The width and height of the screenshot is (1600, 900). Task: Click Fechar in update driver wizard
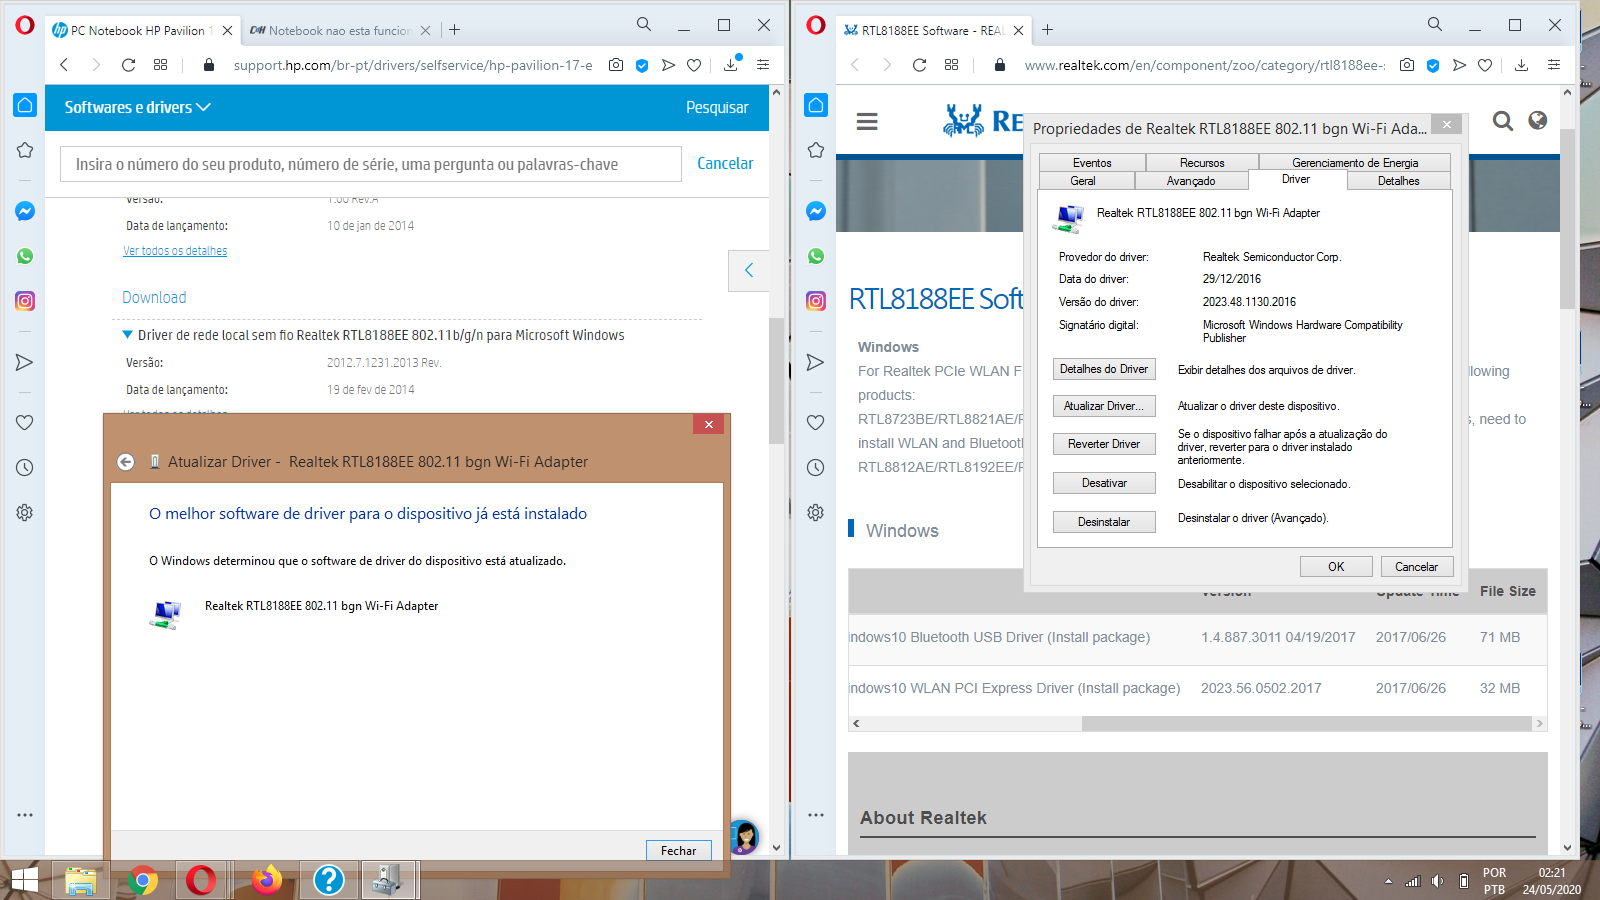coord(679,851)
